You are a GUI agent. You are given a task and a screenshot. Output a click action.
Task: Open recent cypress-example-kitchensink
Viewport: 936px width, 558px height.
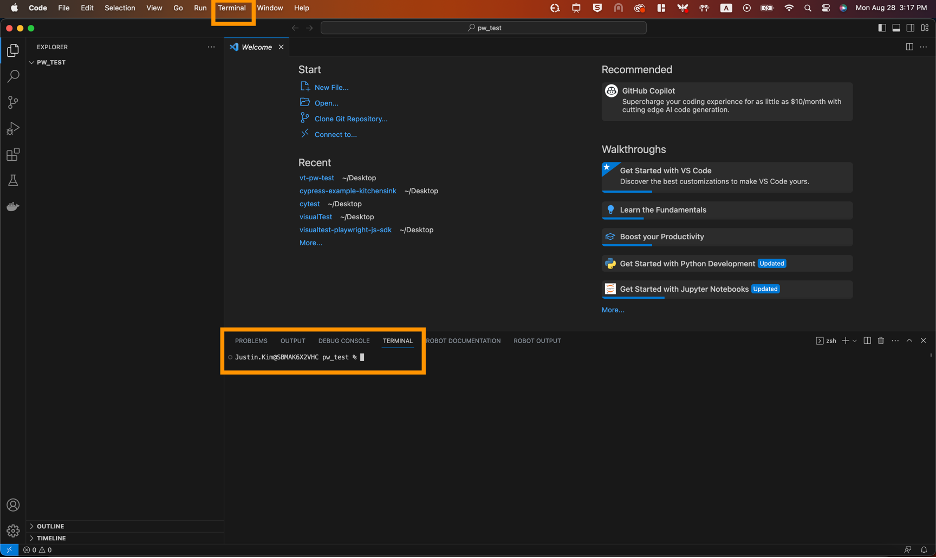click(x=347, y=191)
